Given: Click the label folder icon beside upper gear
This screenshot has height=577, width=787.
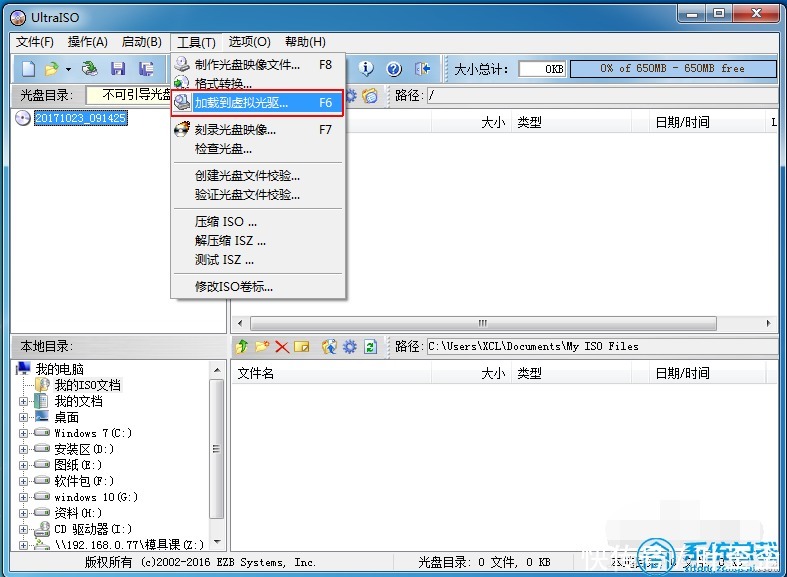Looking at the screenshot, I should (x=370, y=95).
